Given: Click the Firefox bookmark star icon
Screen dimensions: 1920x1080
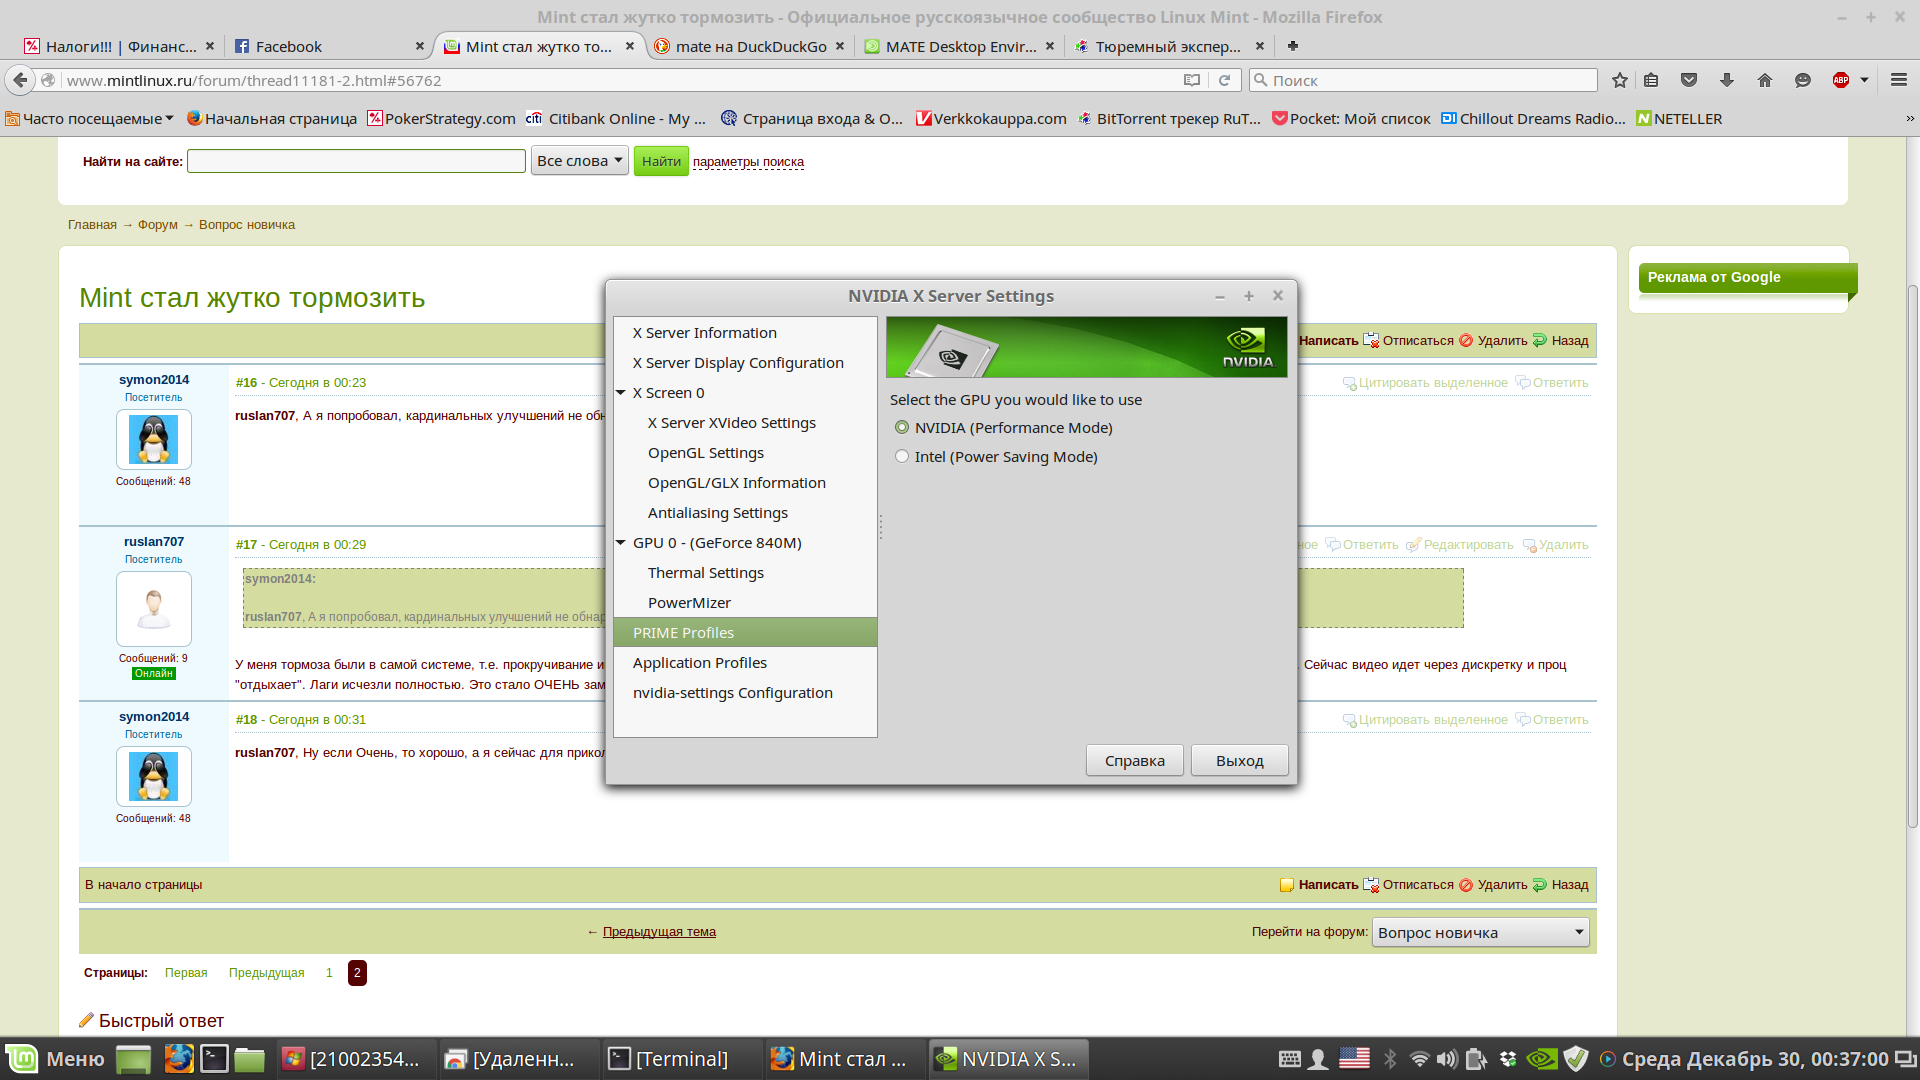Looking at the screenshot, I should point(1620,80).
